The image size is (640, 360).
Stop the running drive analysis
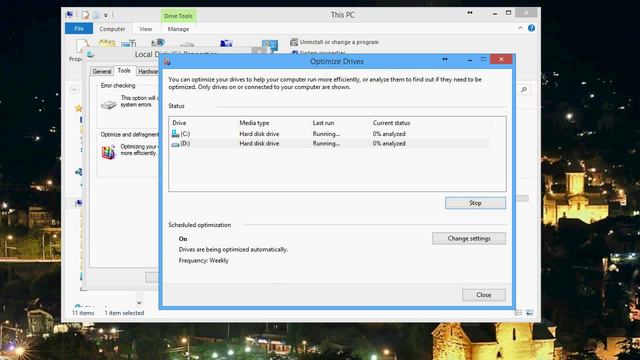[475, 203]
